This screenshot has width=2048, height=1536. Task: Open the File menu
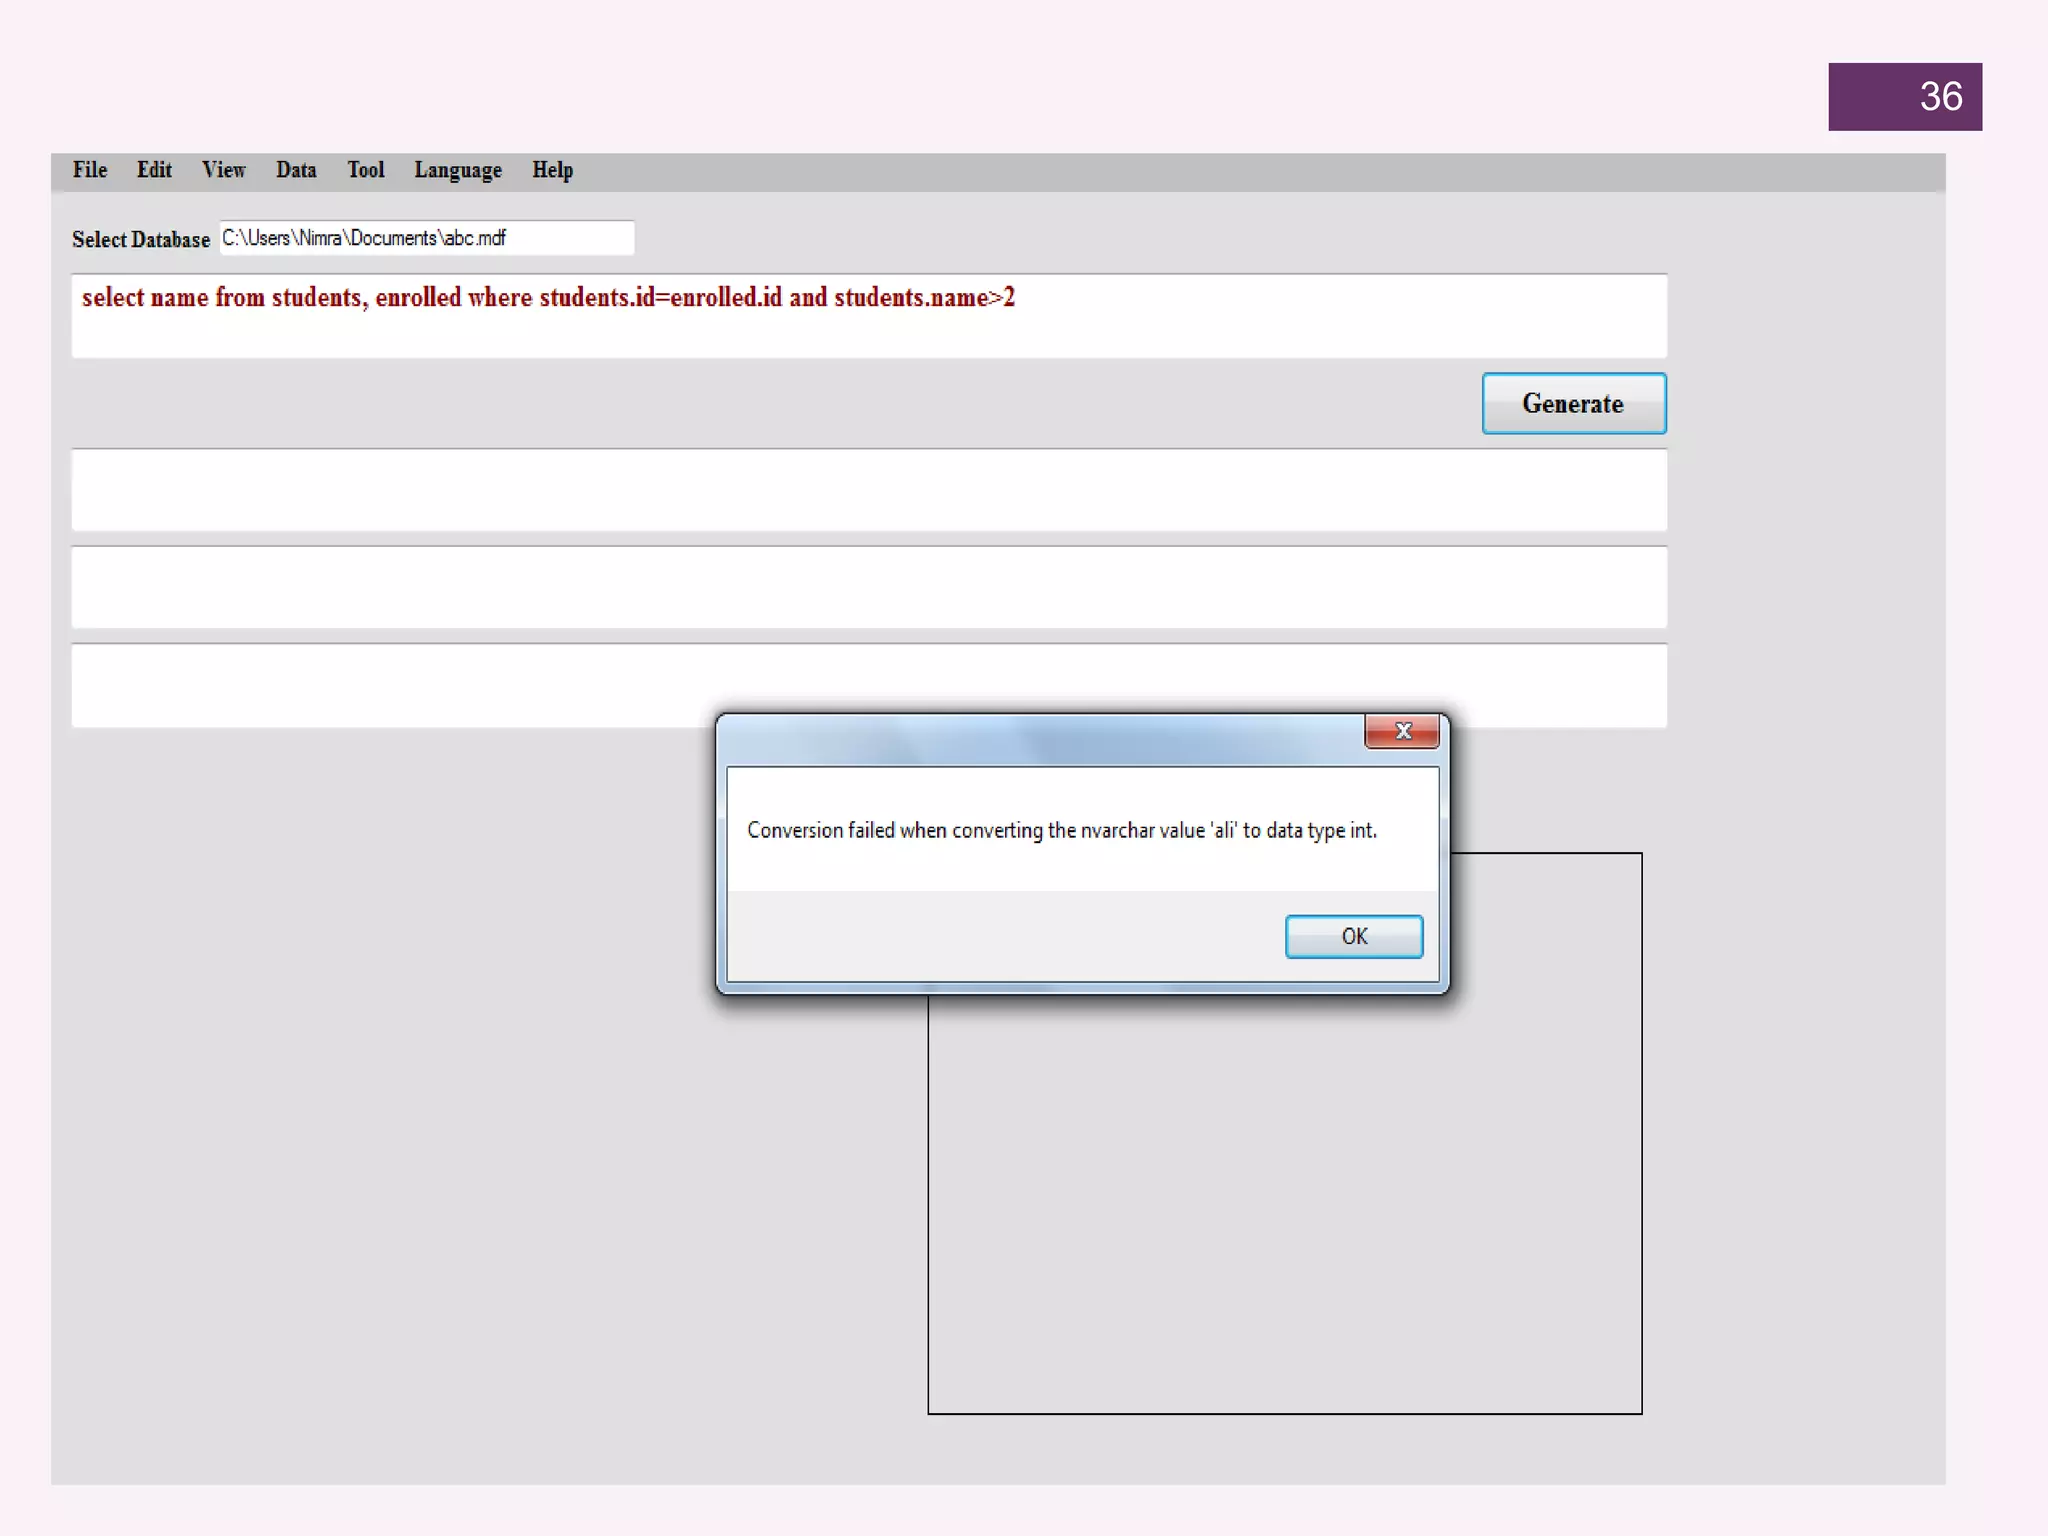(x=90, y=170)
